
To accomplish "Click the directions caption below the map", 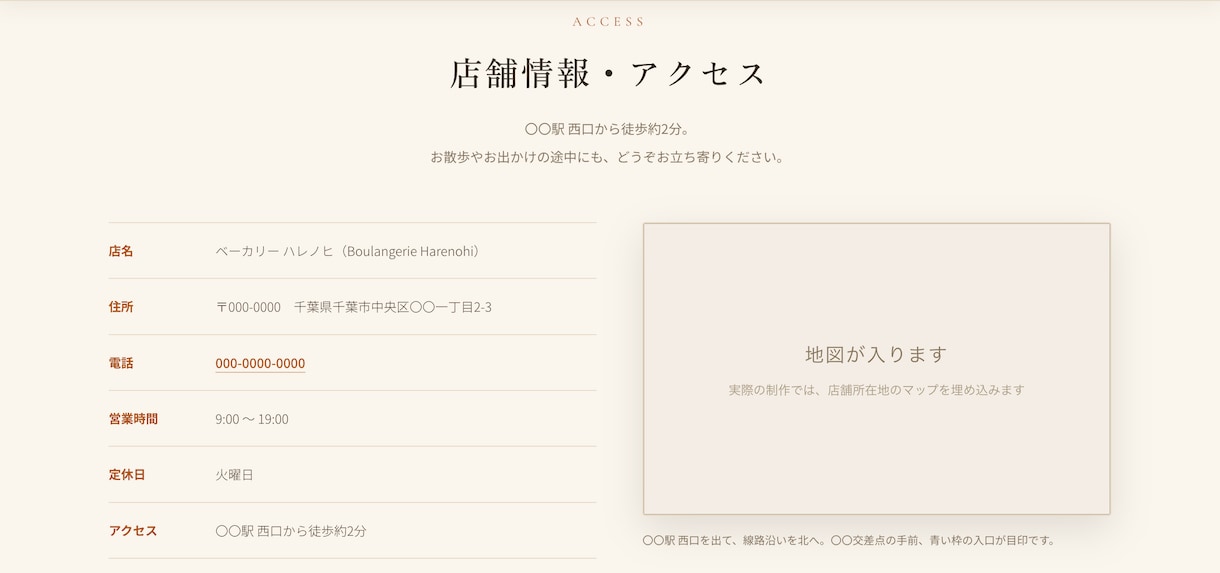I will (849, 540).
